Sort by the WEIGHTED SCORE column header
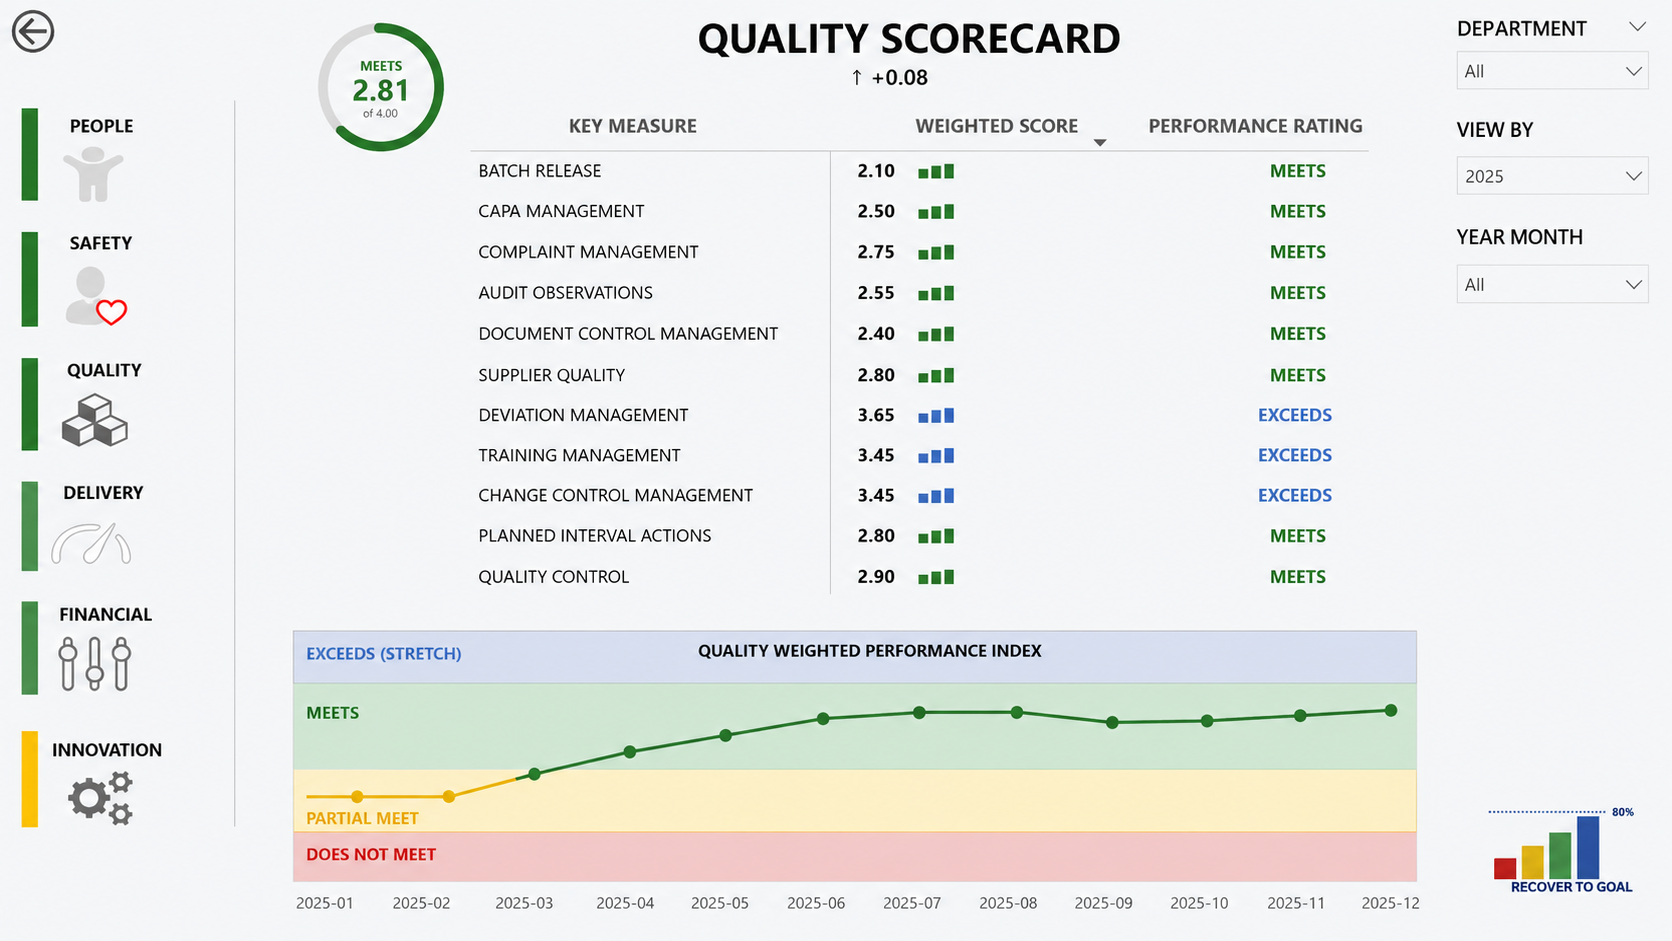This screenshot has height=941, width=1672. coord(997,126)
